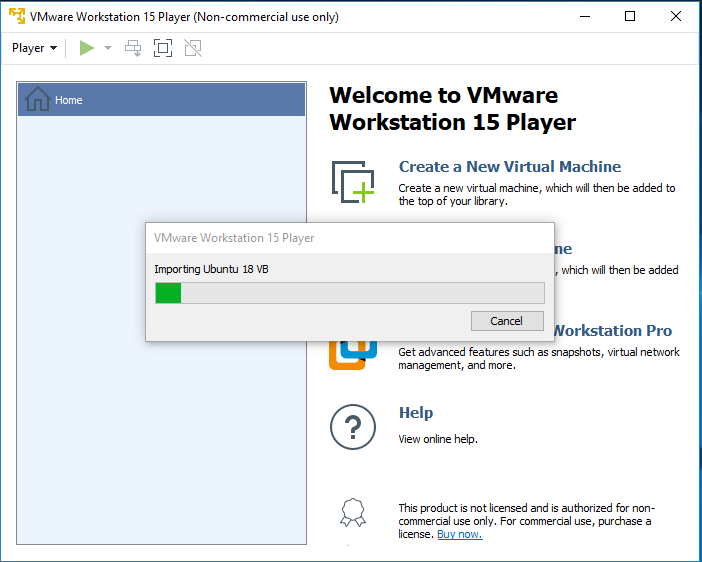
Task: Close the VMware Player window
Action: tap(676, 17)
